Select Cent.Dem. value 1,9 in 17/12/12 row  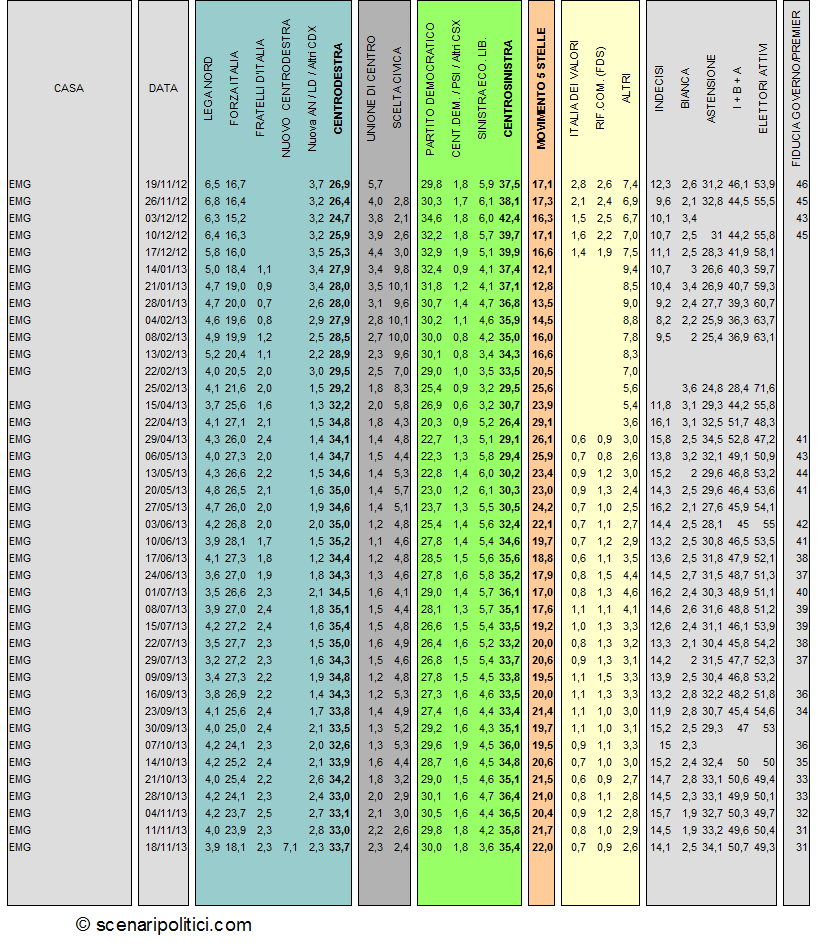coord(460,252)
